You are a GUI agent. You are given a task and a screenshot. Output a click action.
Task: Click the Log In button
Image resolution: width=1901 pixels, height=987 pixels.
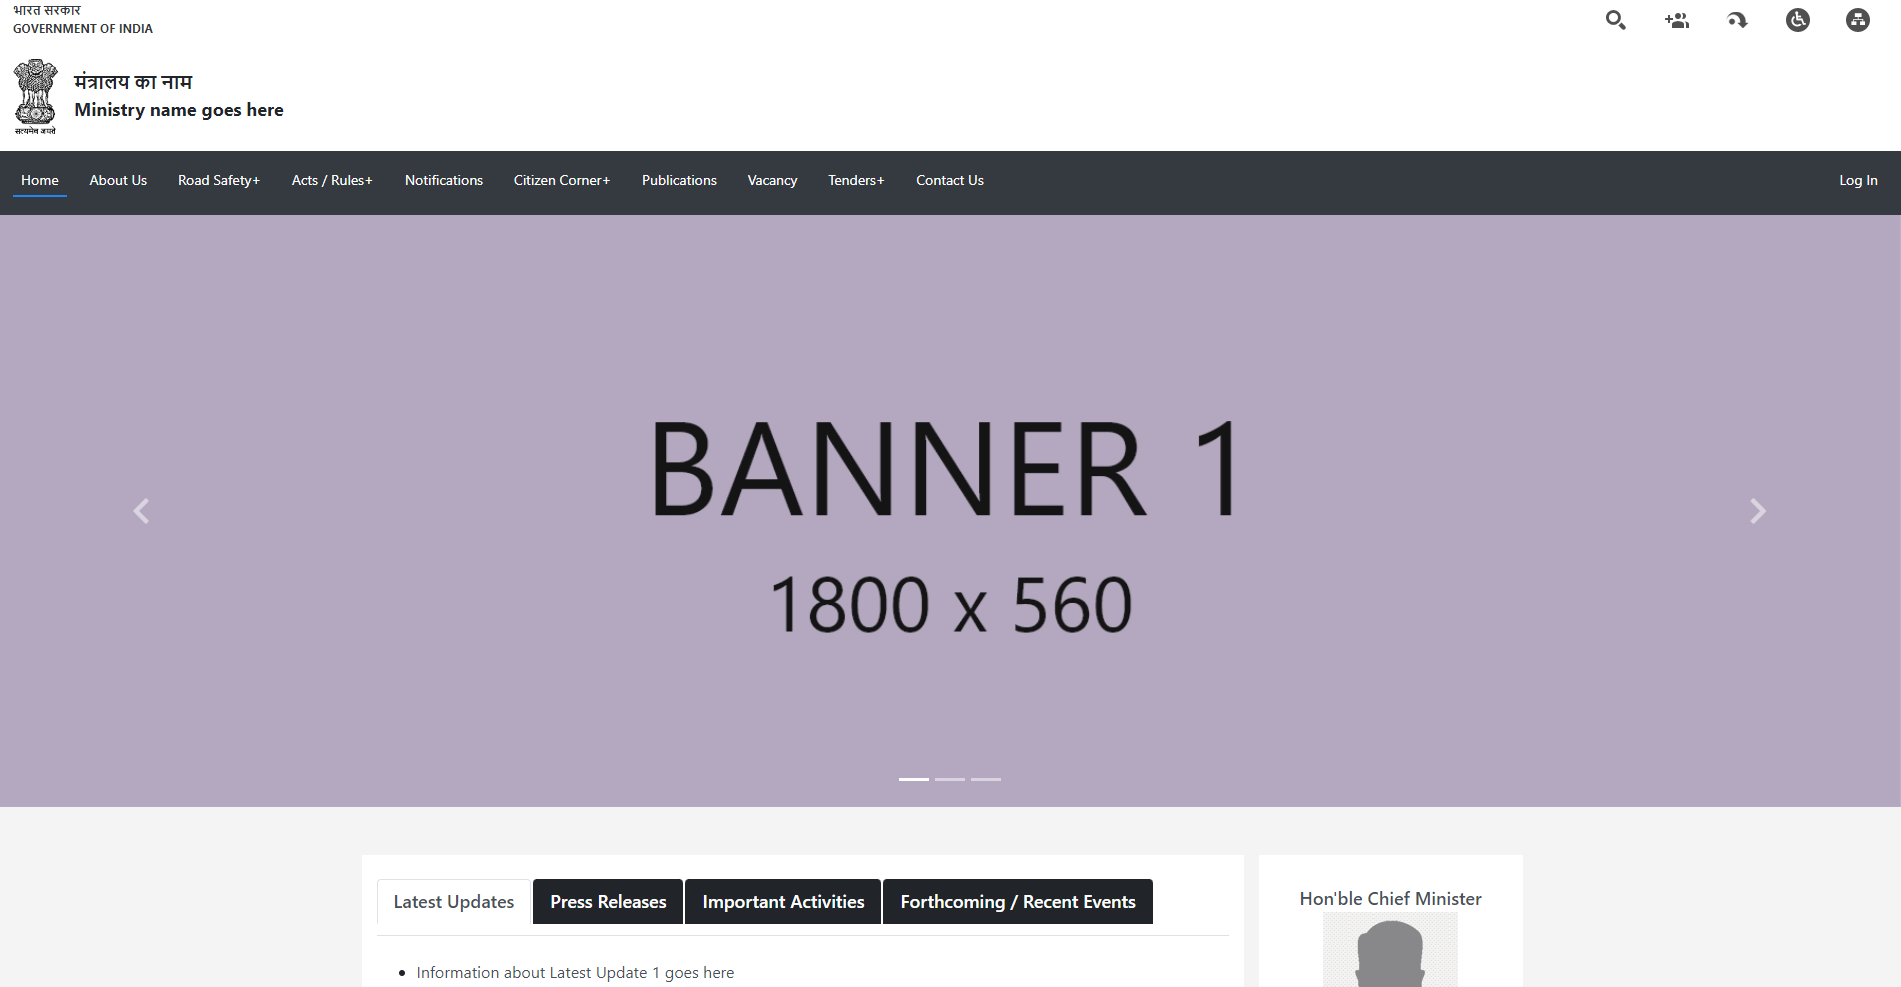[1857, 180]
